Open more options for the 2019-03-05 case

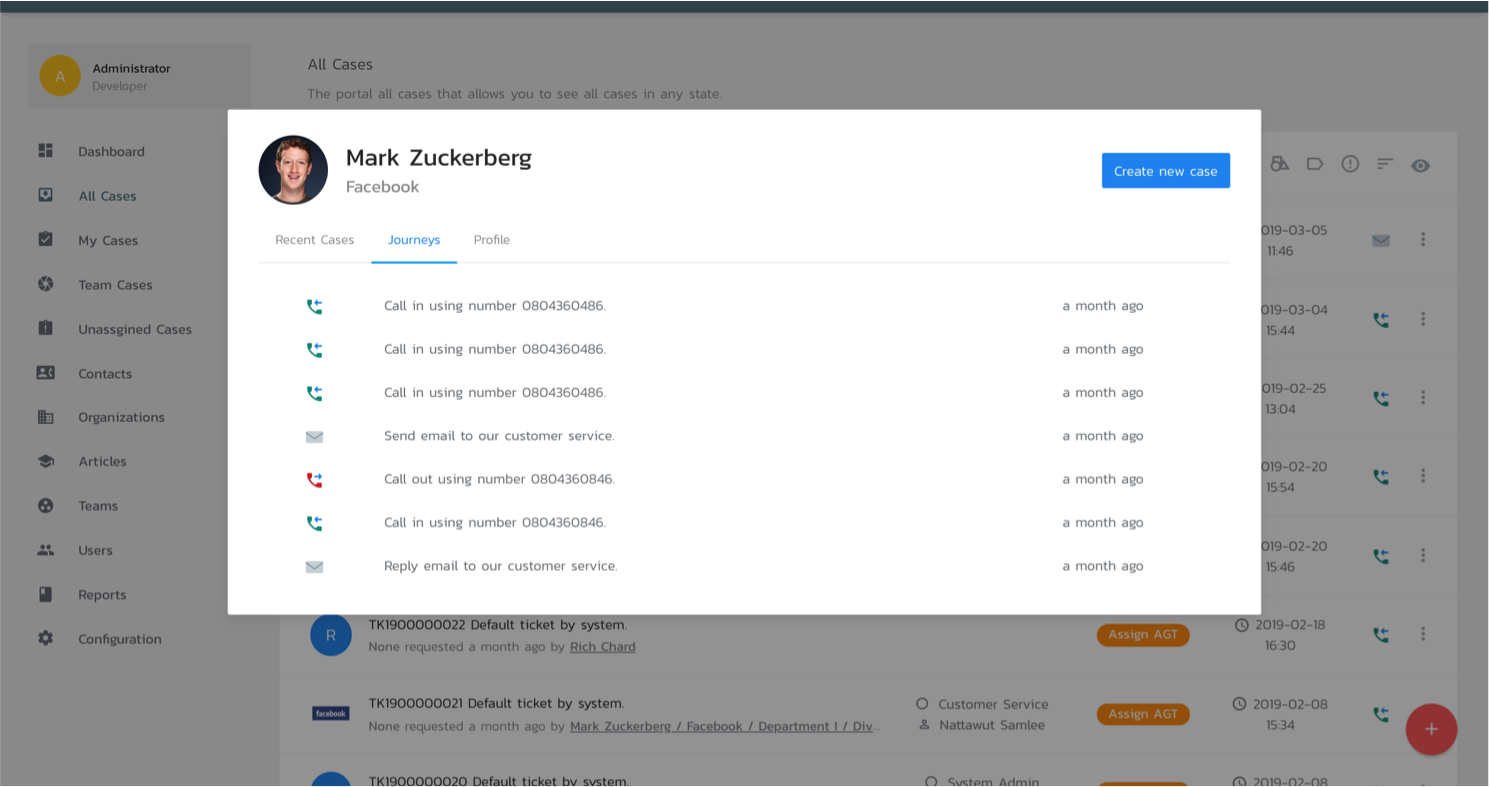coord(1423,240)
